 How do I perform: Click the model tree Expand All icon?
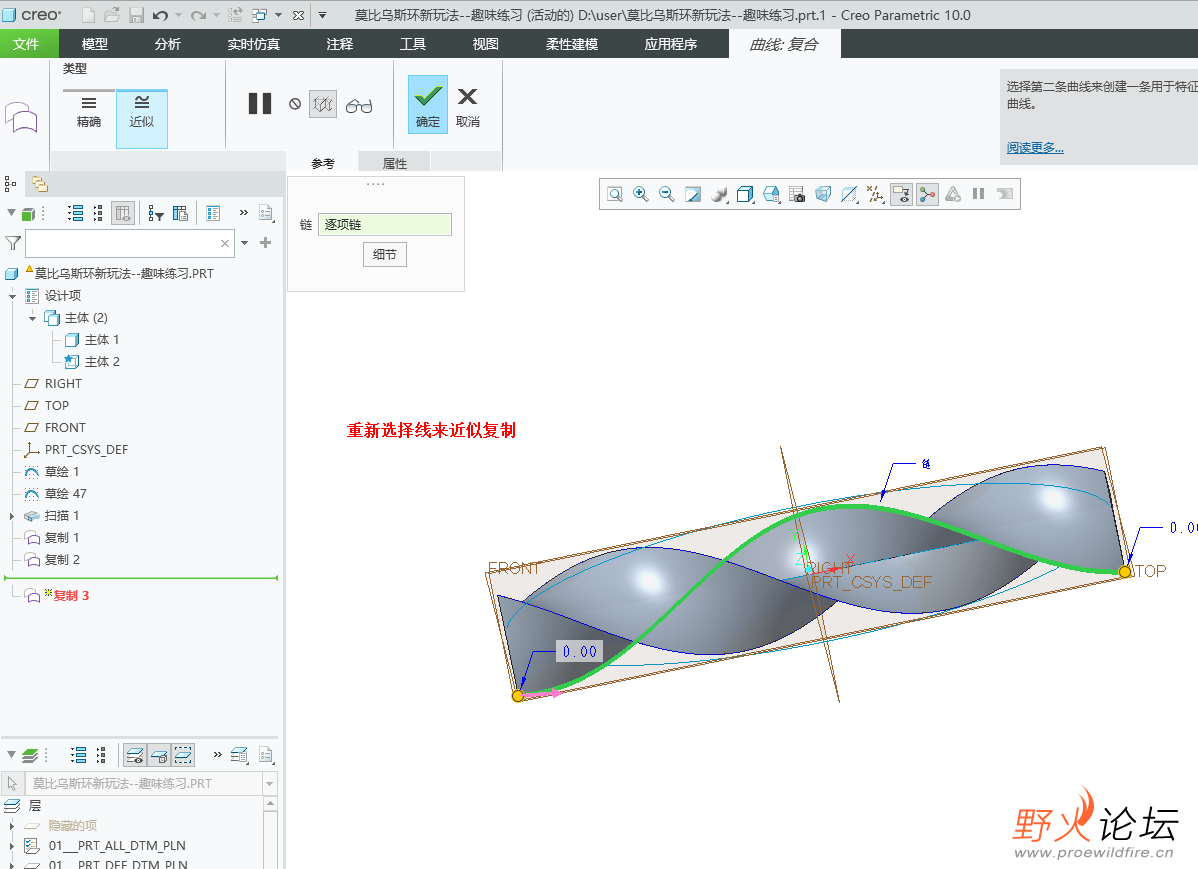click(x=76, y=213)
